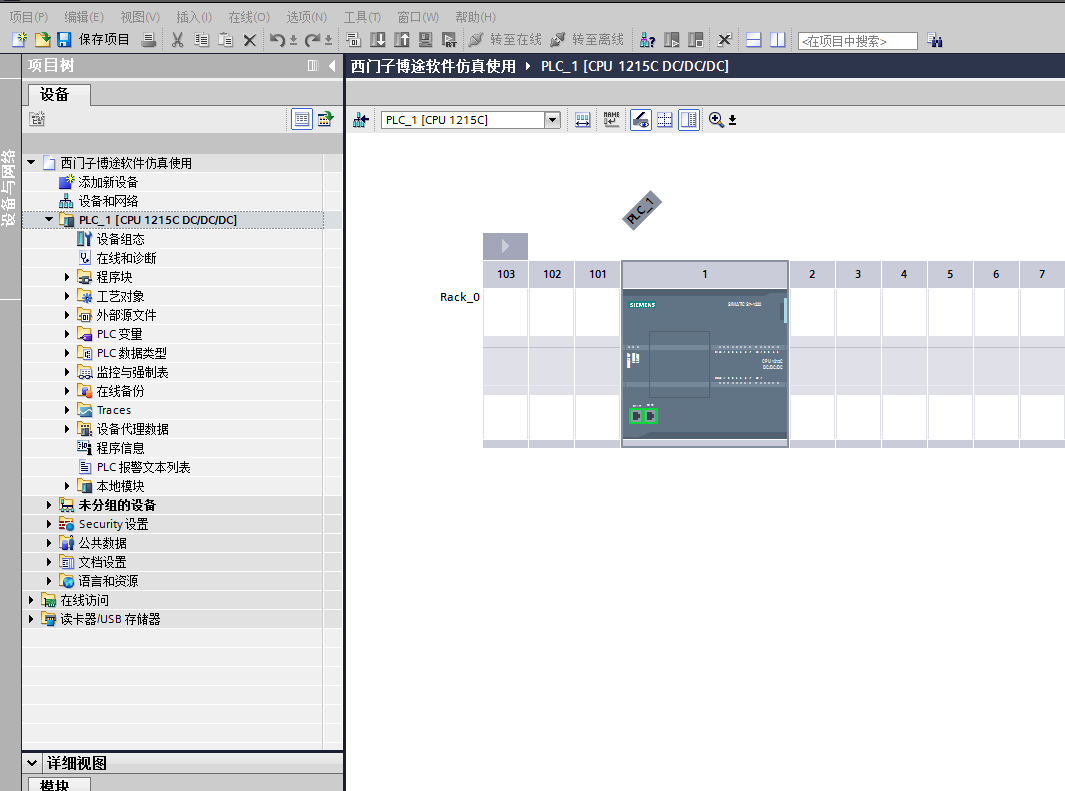Click the cut scissors icon

178,40
